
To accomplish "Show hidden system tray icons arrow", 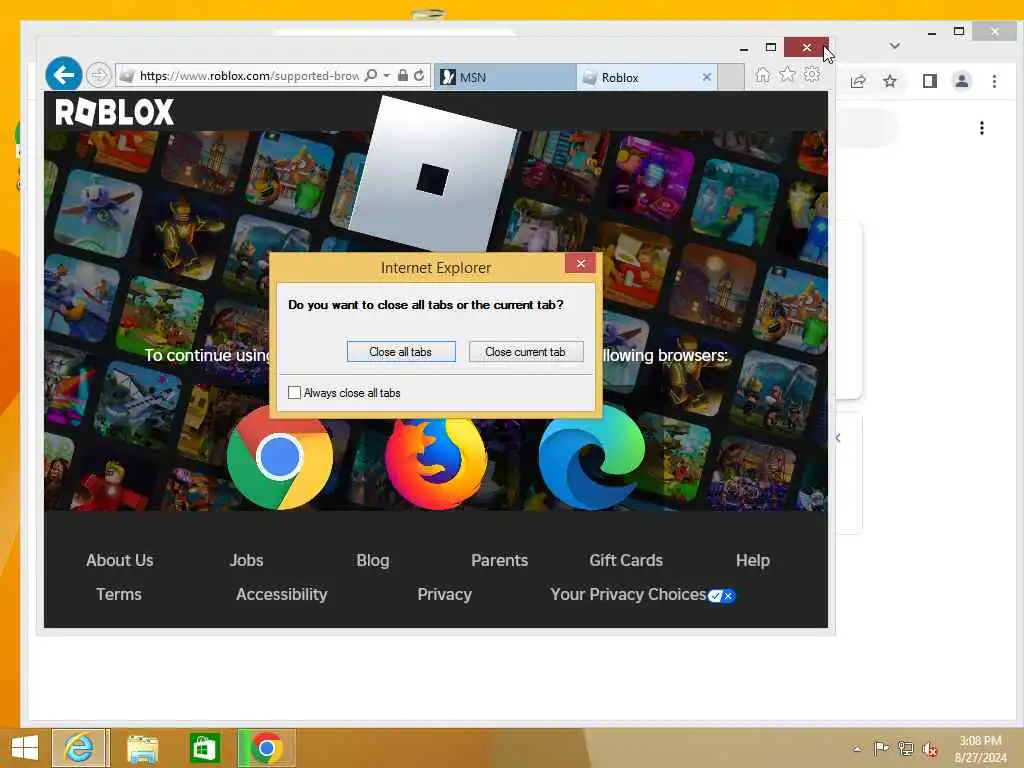I will pos(857,748).
